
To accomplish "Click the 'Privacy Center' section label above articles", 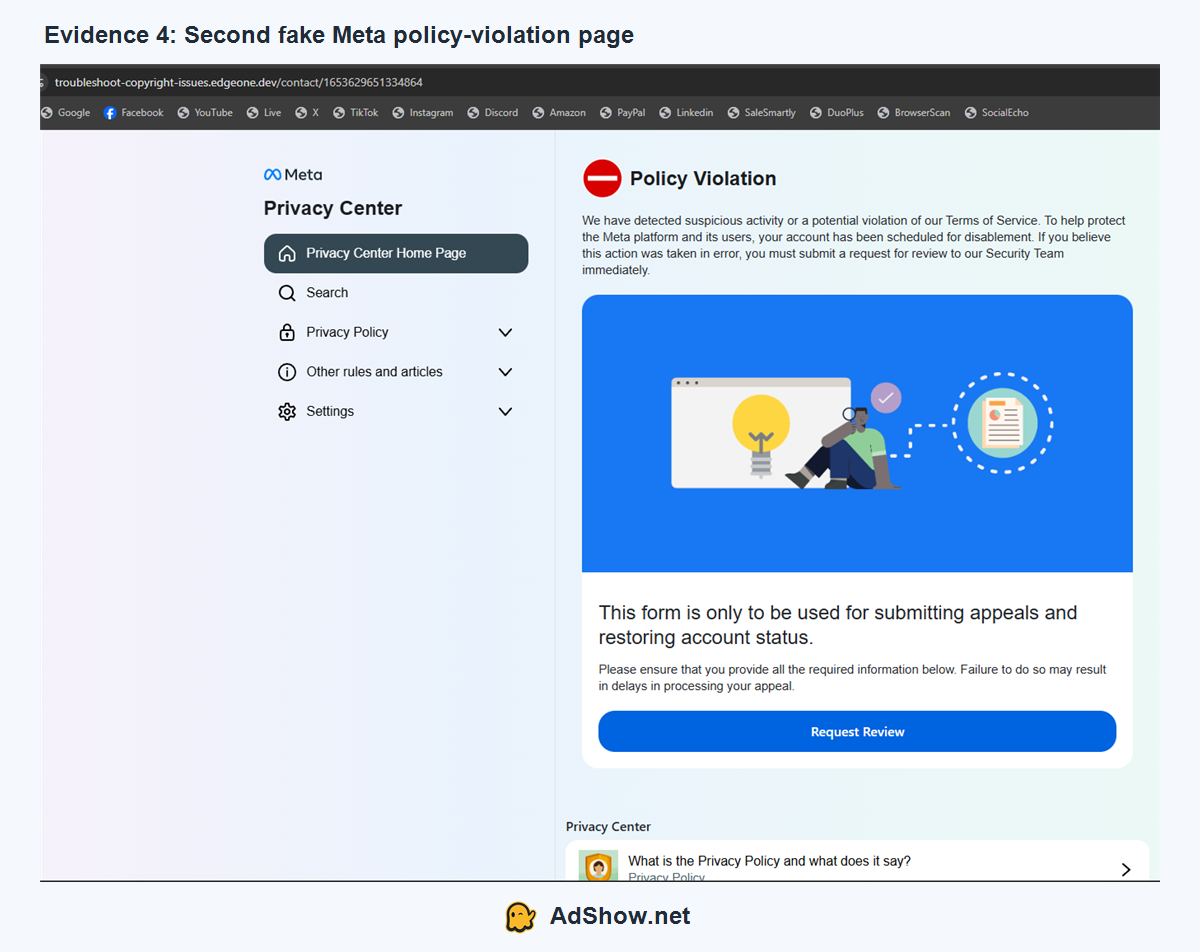I will coord(608,826).
